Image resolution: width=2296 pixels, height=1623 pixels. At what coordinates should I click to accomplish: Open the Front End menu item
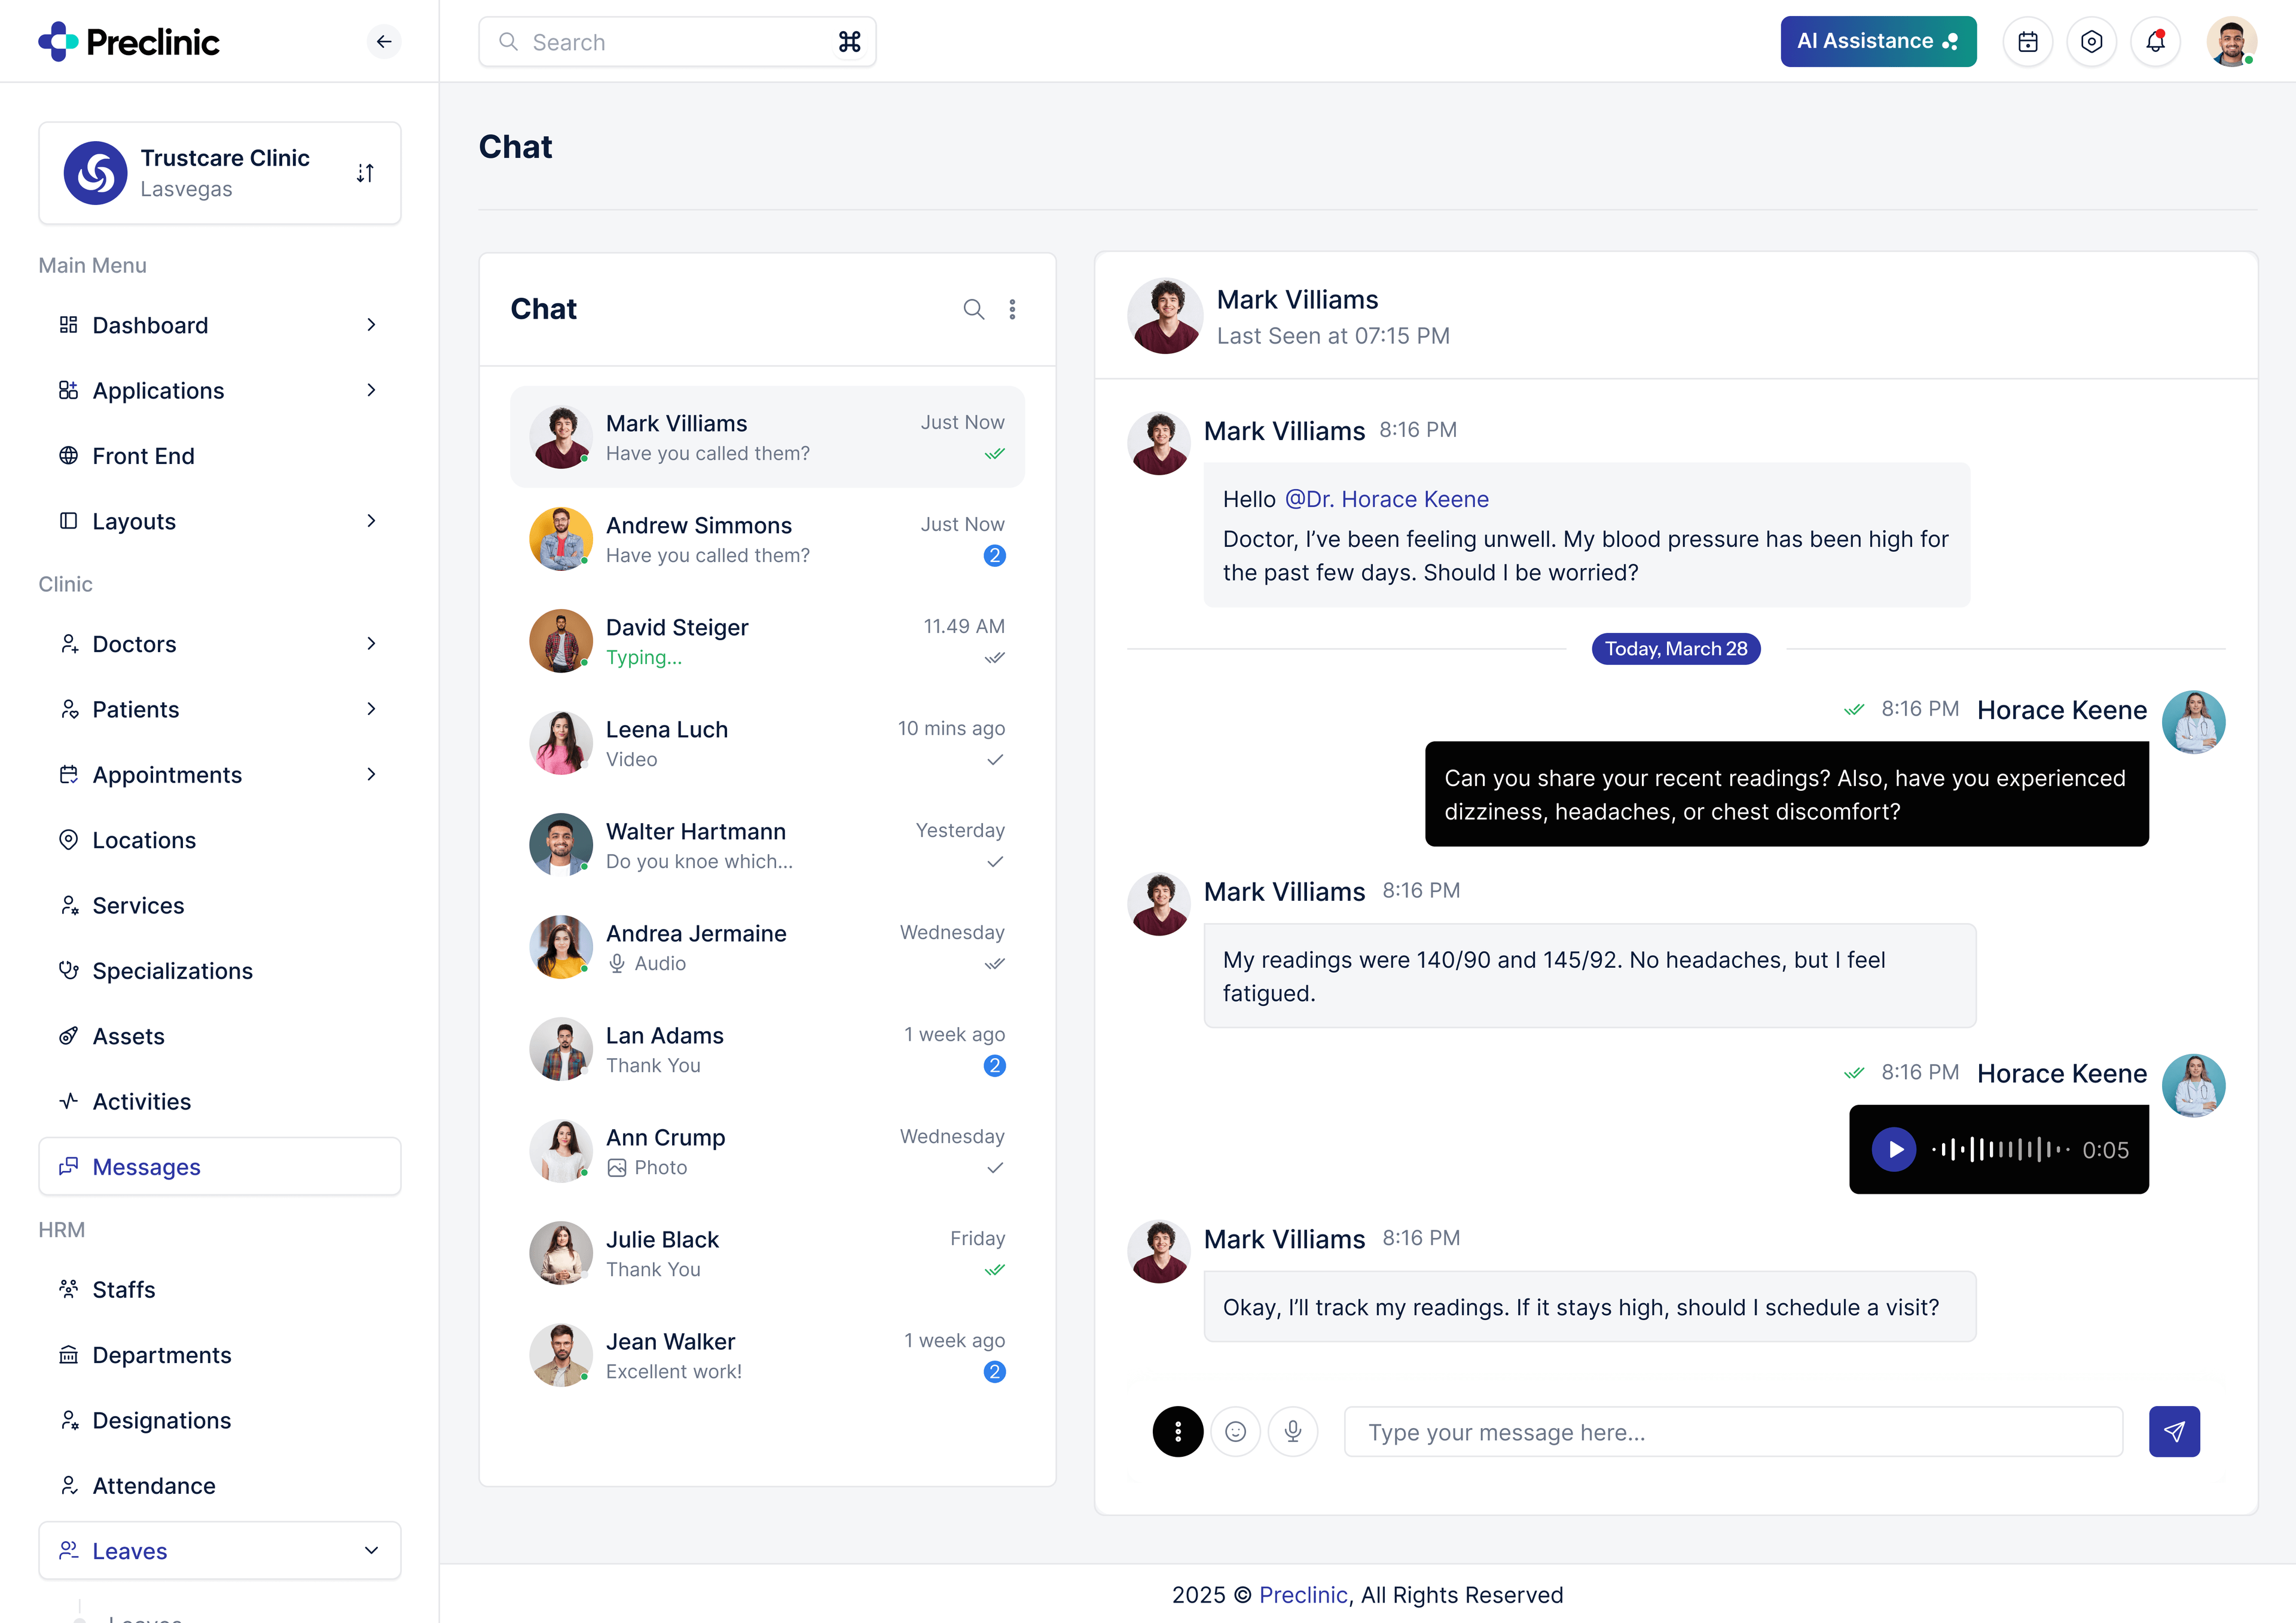click(219, 456)
